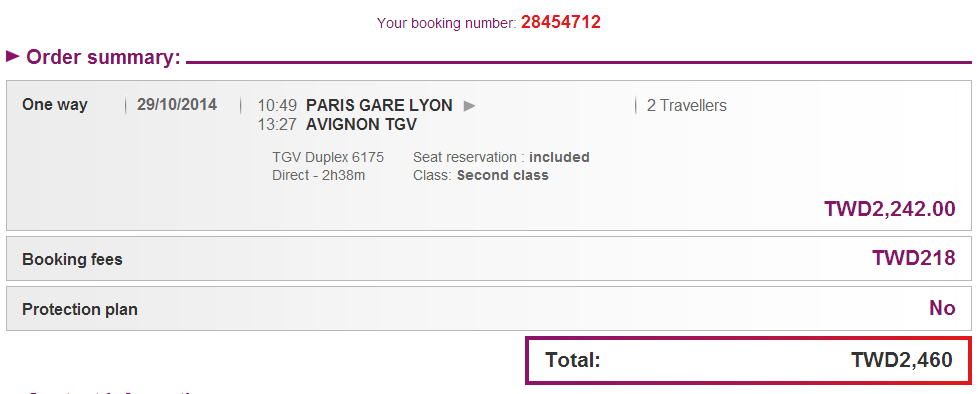Select the booking number 28454712
The height and width of the screenshot is (394, 978).
point(561,22)
